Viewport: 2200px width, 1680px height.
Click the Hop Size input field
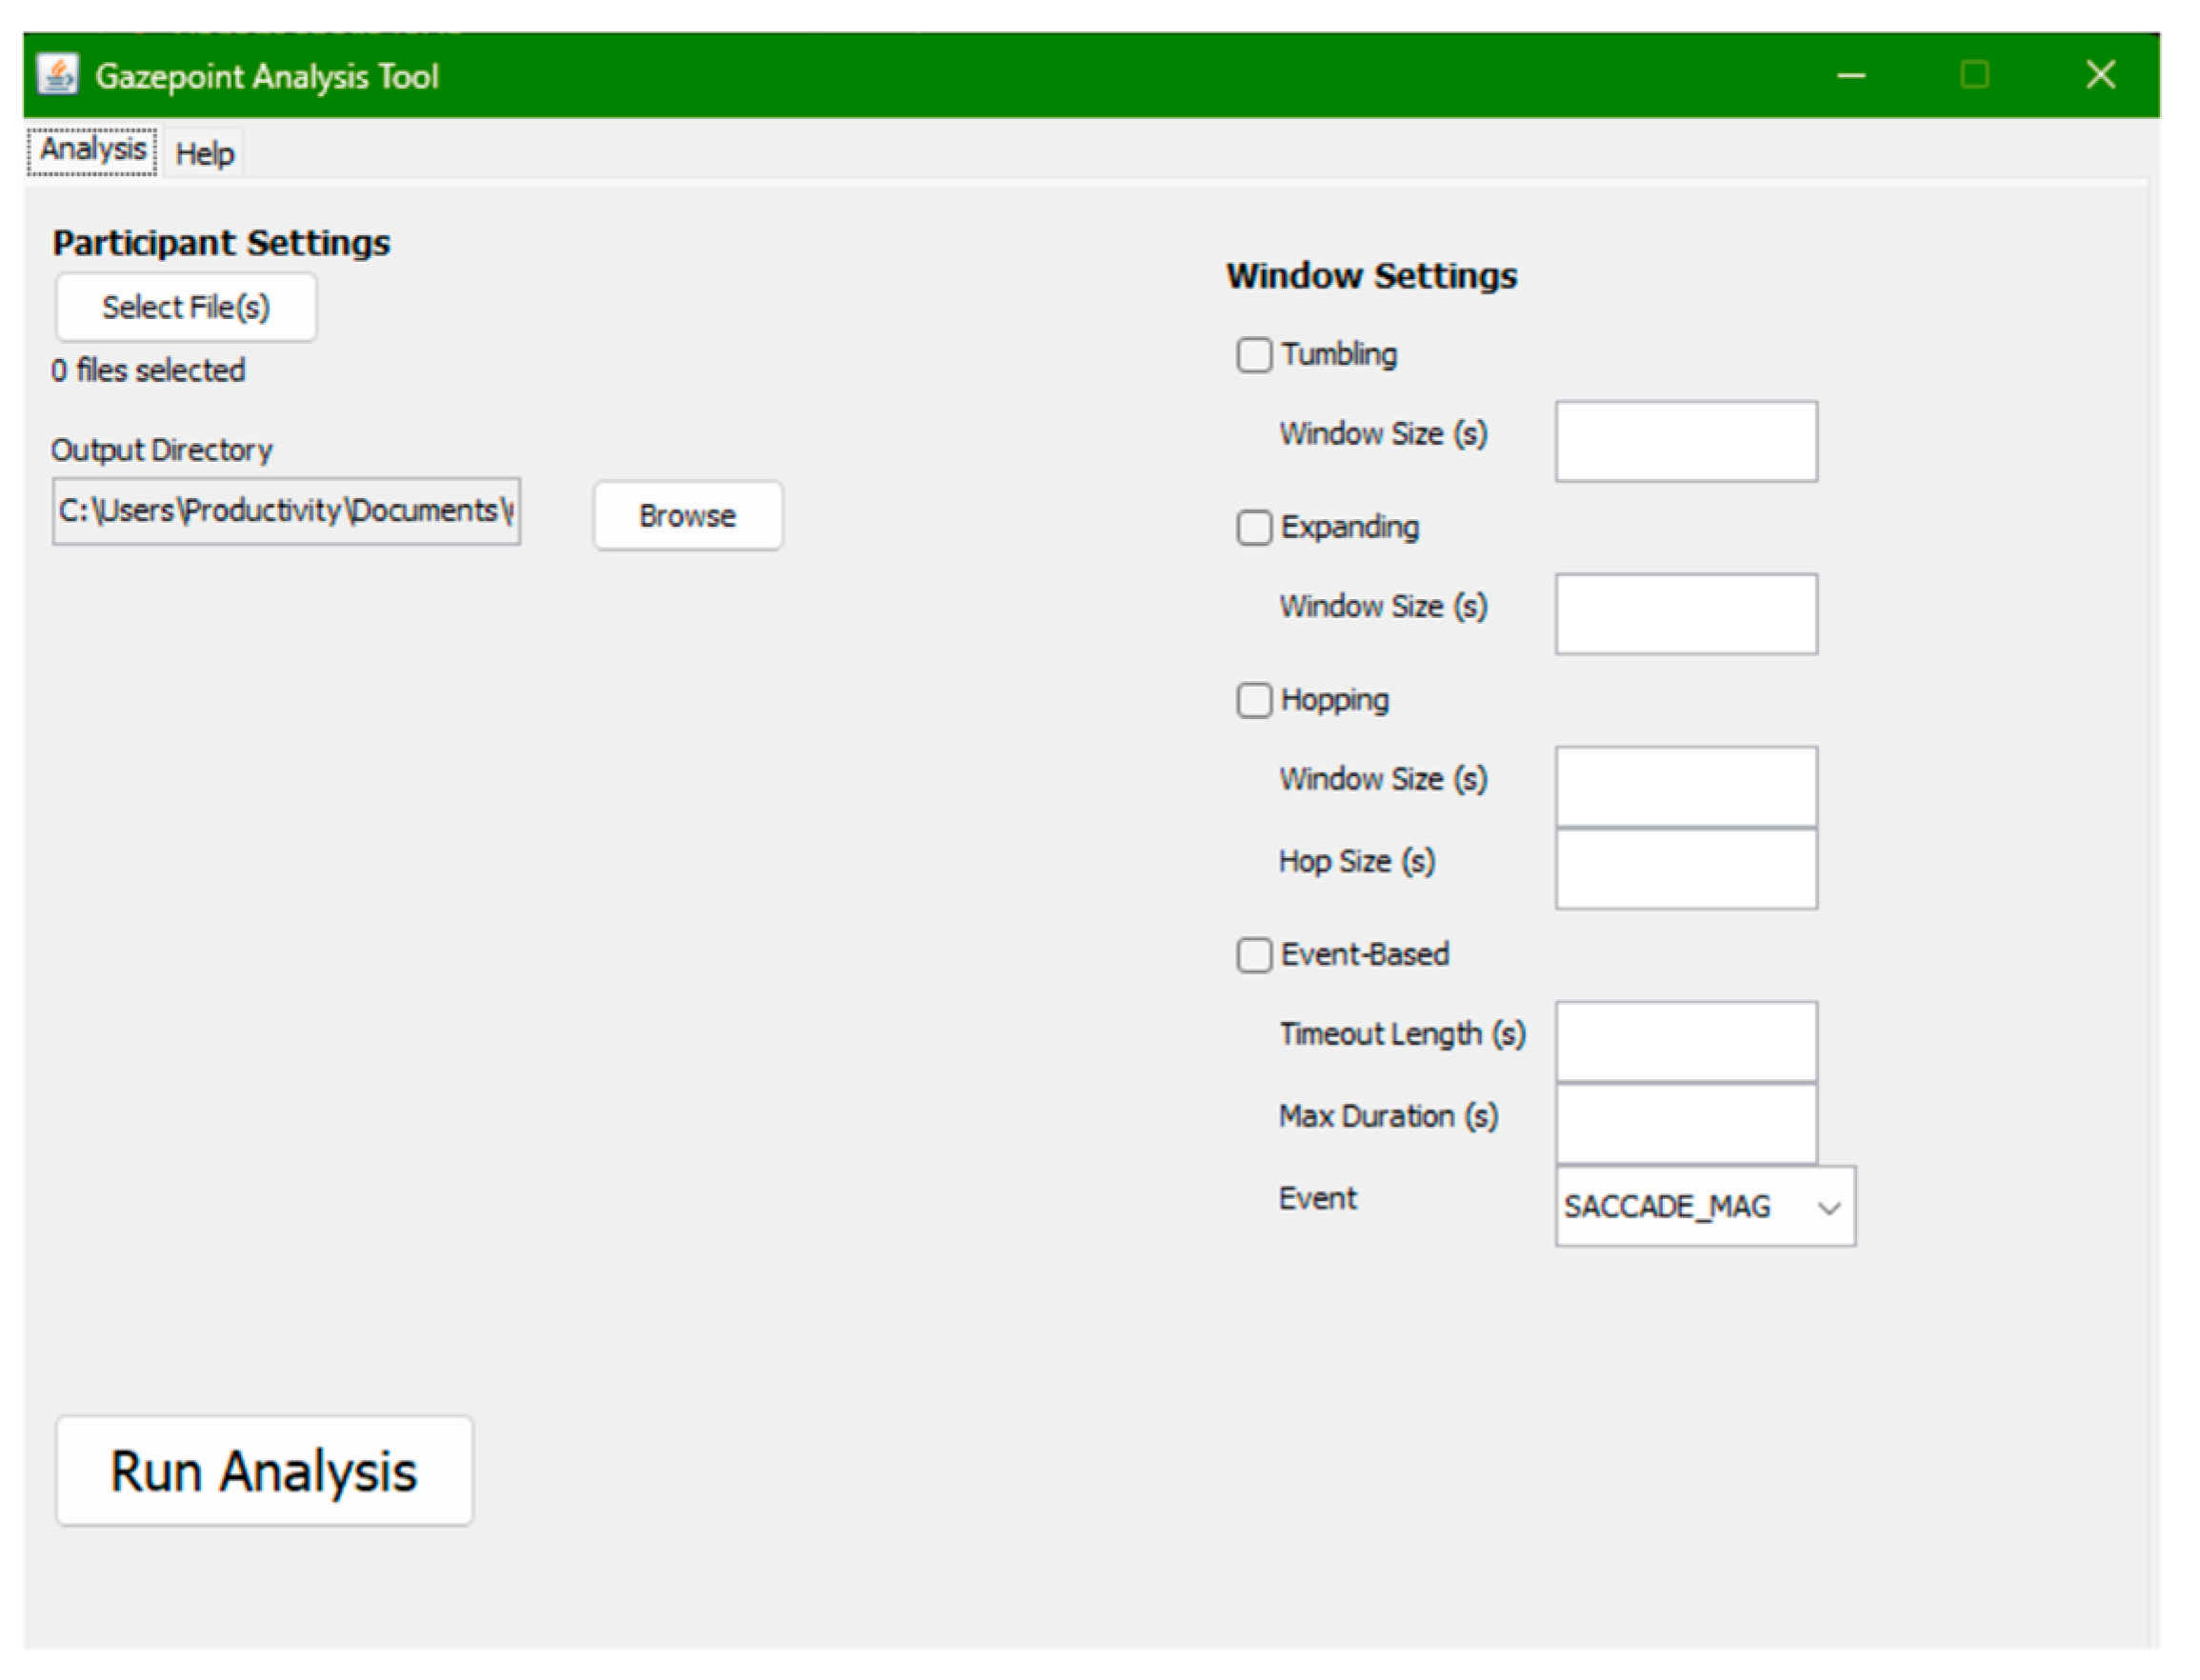pyautogui.click(x=1686, y=869)
